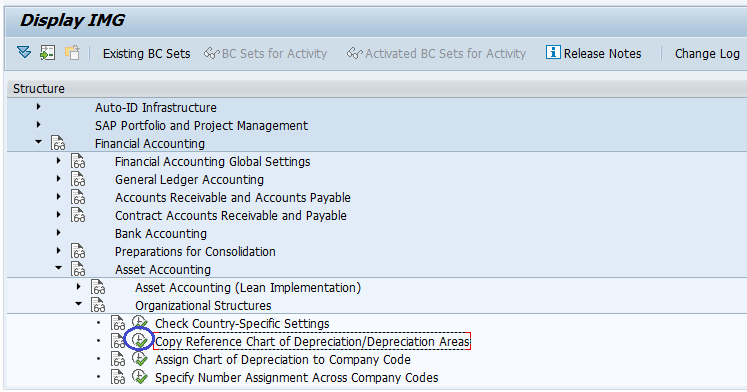The height and width of the screenshot is (392, 747).
Task: Click the yellow BC Sets toolbar icon
Action: [x=72, y=52]
